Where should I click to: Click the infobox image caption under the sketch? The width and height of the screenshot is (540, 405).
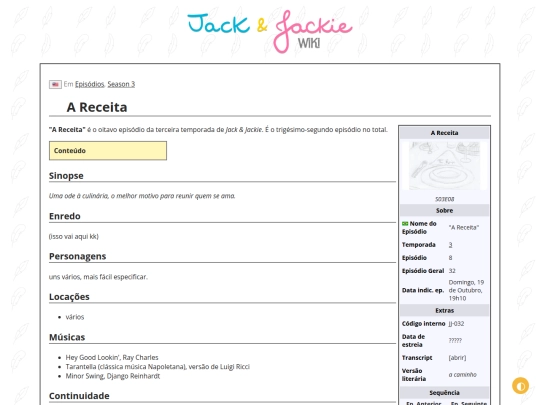[444, 199]
